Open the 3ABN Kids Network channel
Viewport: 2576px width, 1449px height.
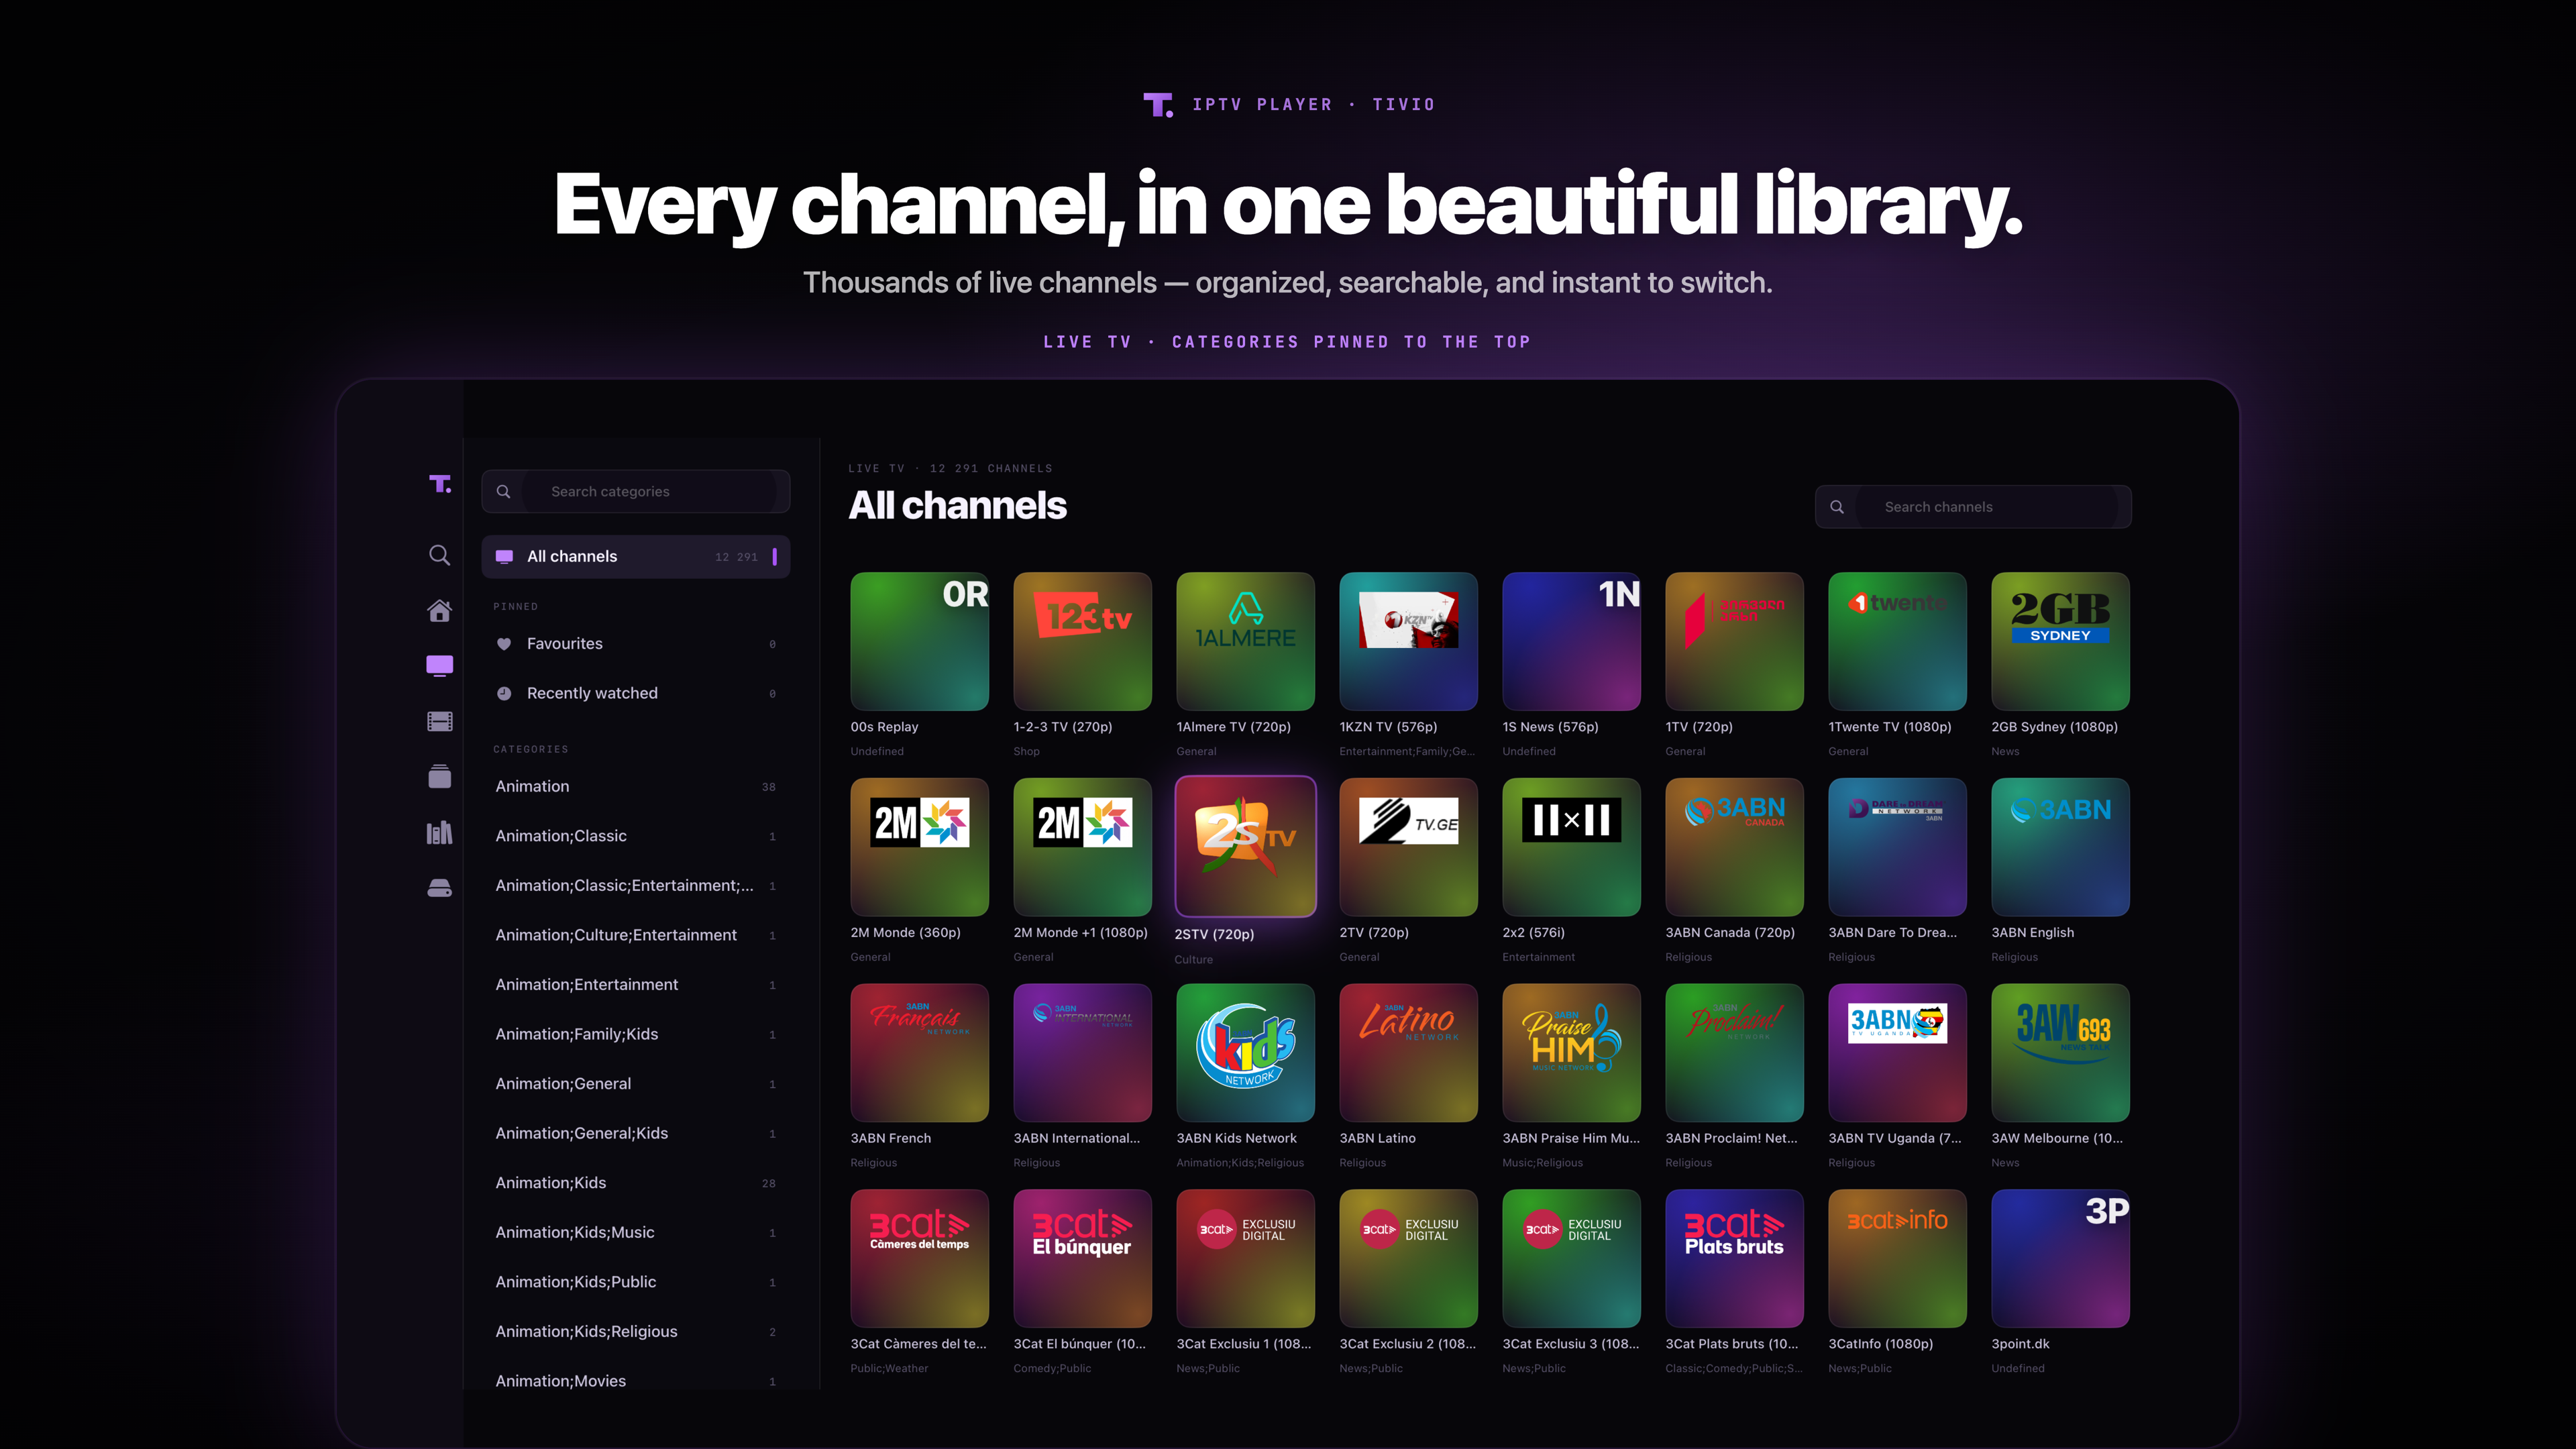tap(1245, 1053)
